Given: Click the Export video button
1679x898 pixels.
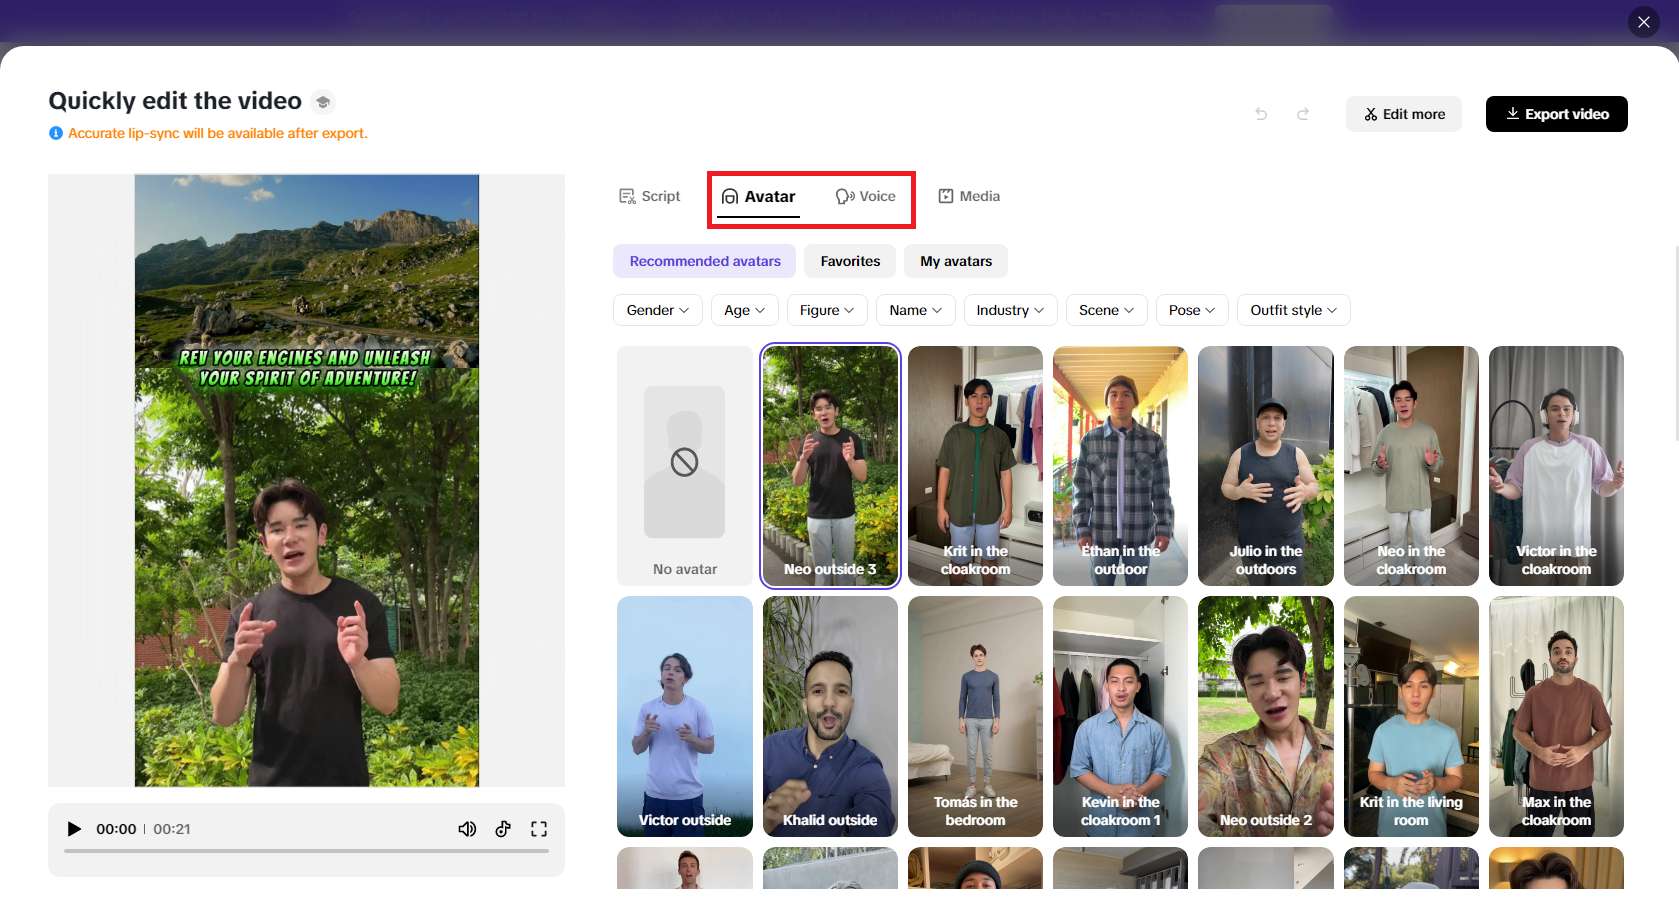Looking at the screenshot, I should pyautogui.click(x=1557, y=114).
